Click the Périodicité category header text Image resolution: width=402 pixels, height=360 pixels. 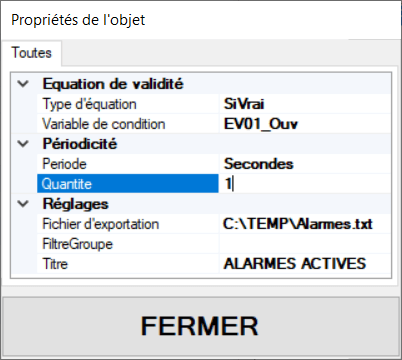point(80,144)
